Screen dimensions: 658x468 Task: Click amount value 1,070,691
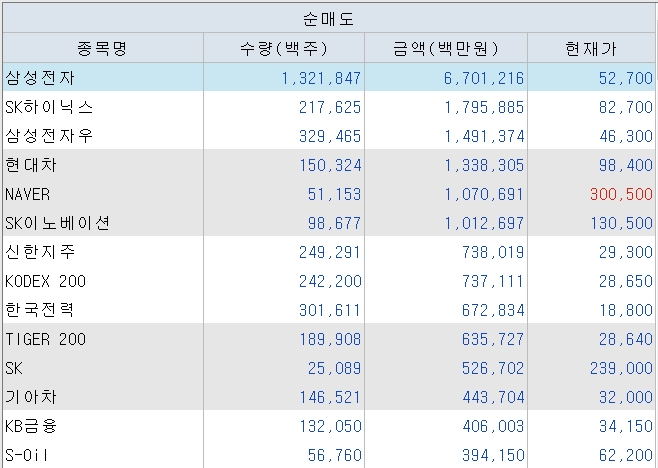pos(484,194)
